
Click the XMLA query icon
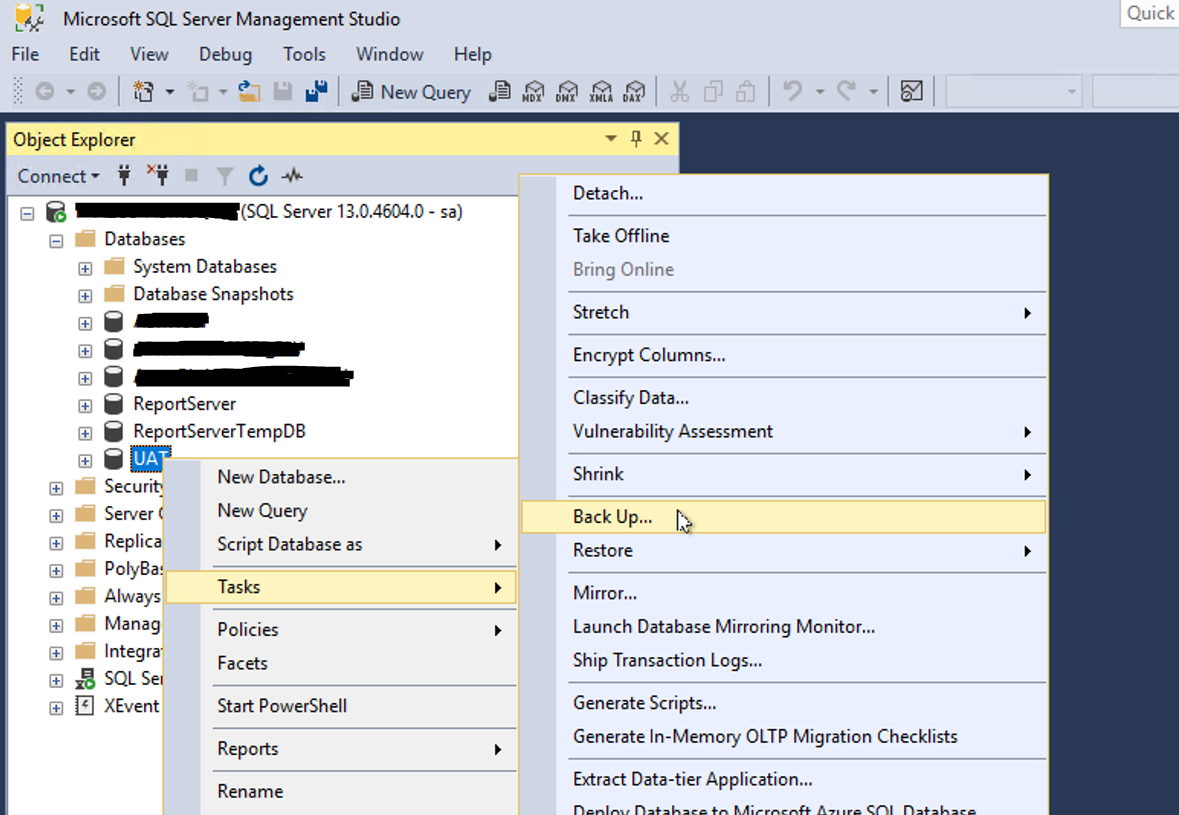[x=601, y=92]
